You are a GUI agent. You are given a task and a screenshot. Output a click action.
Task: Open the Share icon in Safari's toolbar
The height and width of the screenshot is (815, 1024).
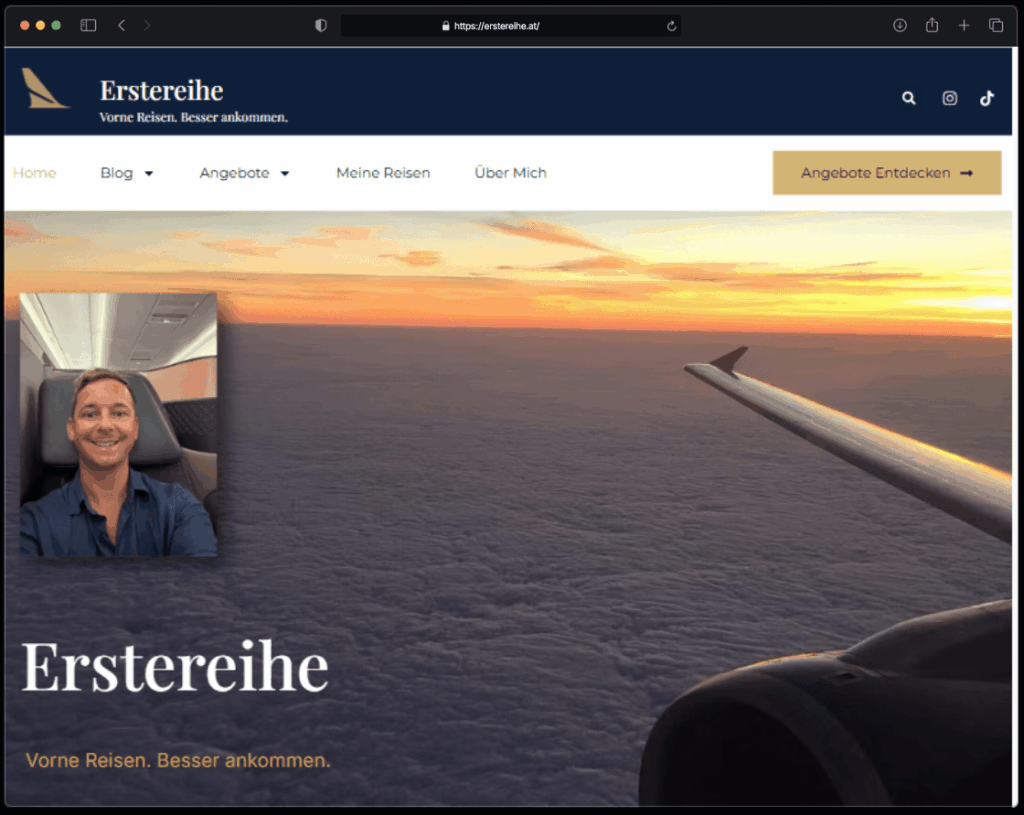tap(931, 25)
